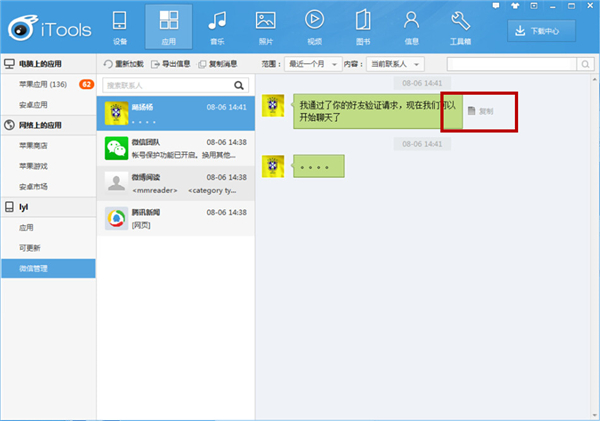The height and width of the screenshot is (421, 600).
Task: Click 导出信息 export info button
Action: click(170, 64)
